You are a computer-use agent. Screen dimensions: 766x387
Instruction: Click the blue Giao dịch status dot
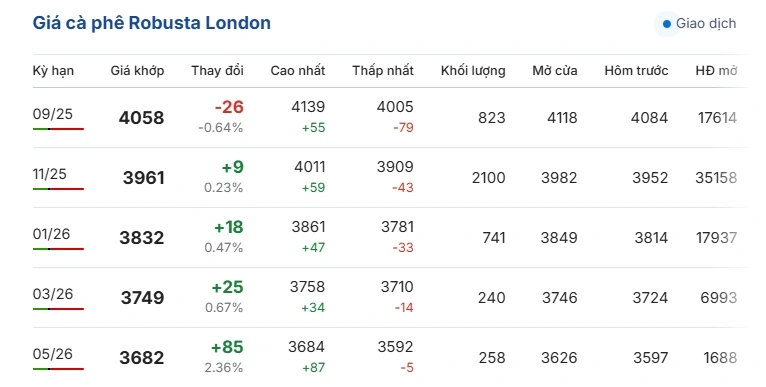coord(666,23)
